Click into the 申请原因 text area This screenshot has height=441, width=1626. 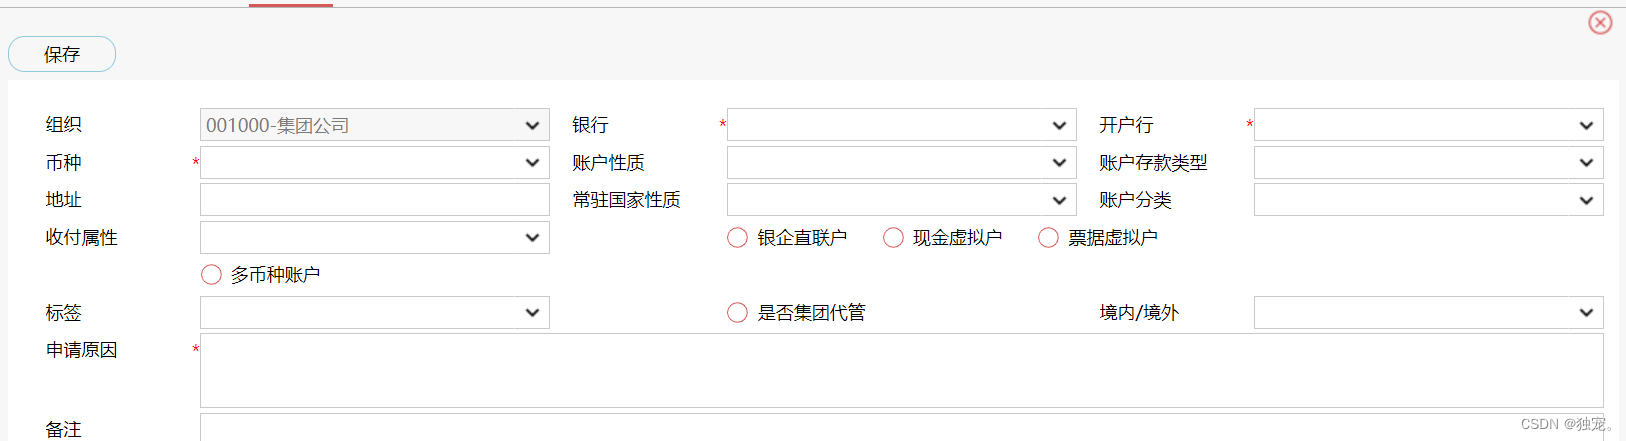click(900, 370)
